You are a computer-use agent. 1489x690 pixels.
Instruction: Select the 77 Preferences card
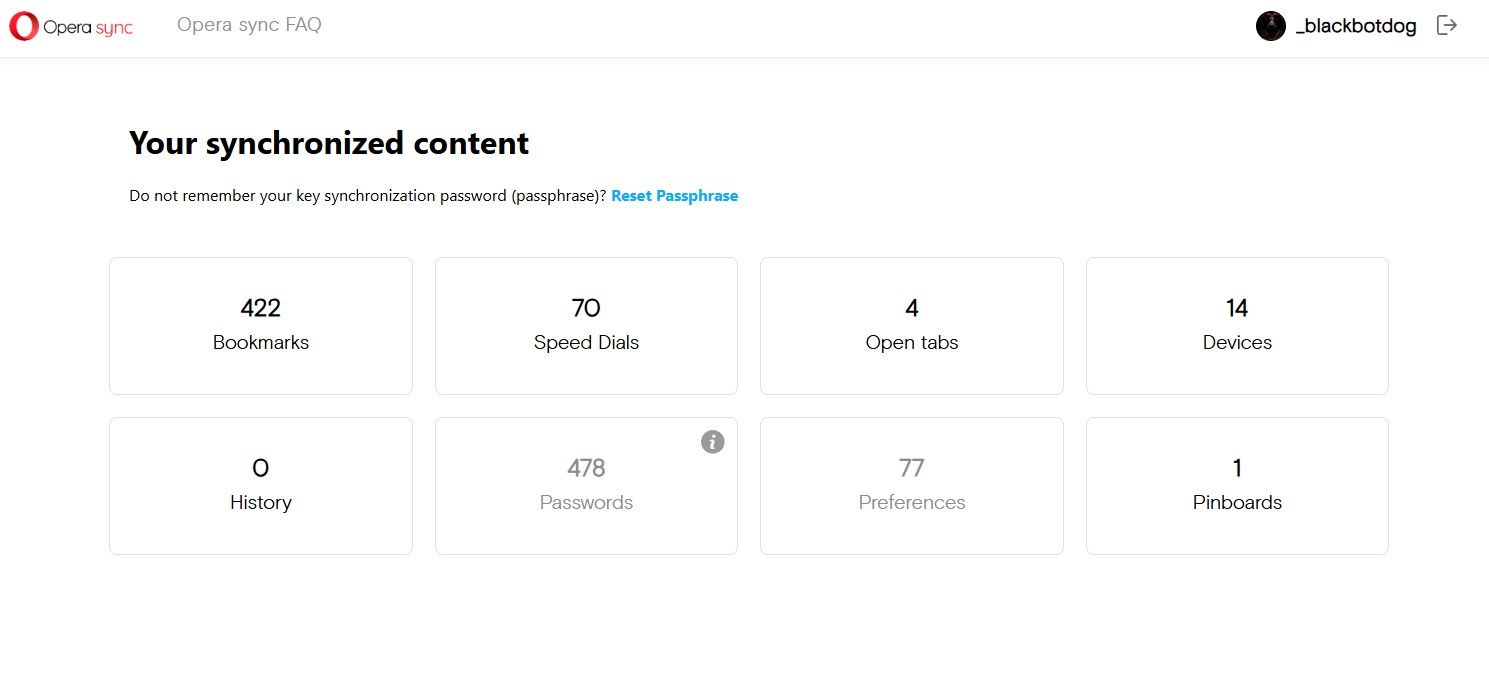pos(912,486)
